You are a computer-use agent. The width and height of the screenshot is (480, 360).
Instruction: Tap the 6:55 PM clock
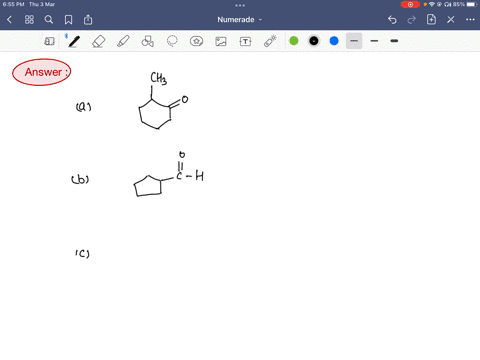coord(13,4)
